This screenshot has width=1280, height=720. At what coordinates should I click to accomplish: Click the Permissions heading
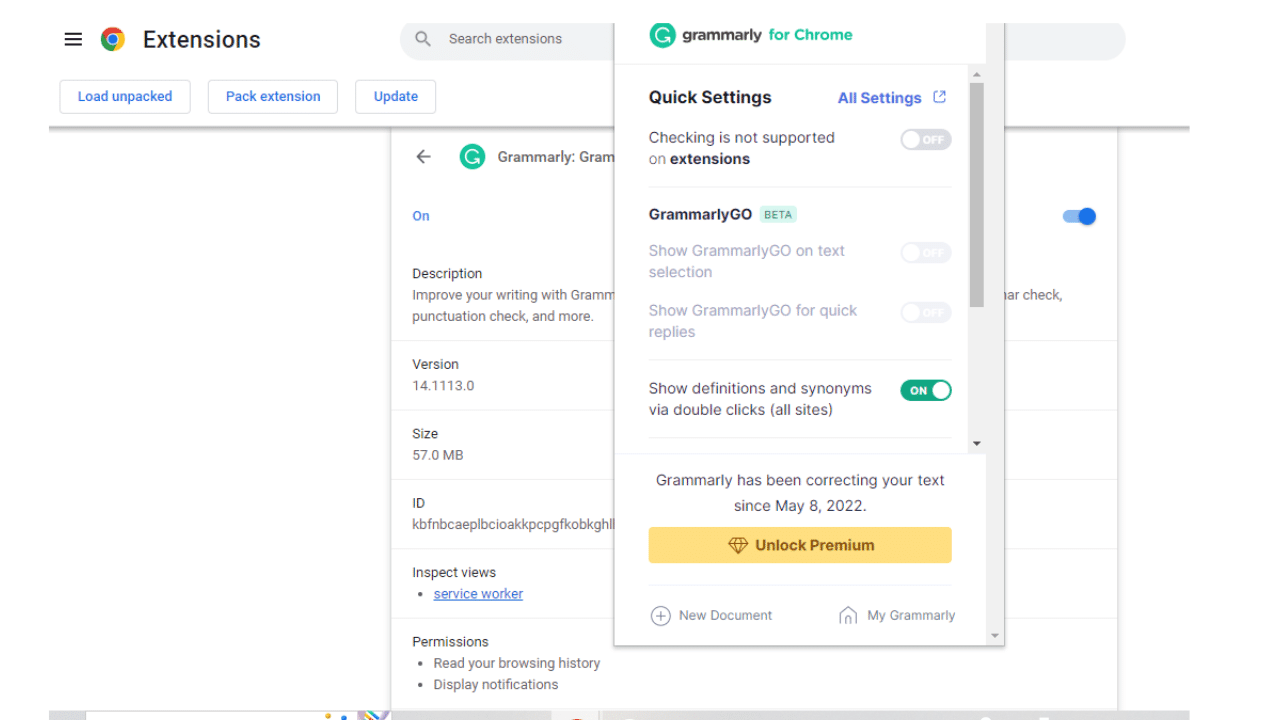450,642
